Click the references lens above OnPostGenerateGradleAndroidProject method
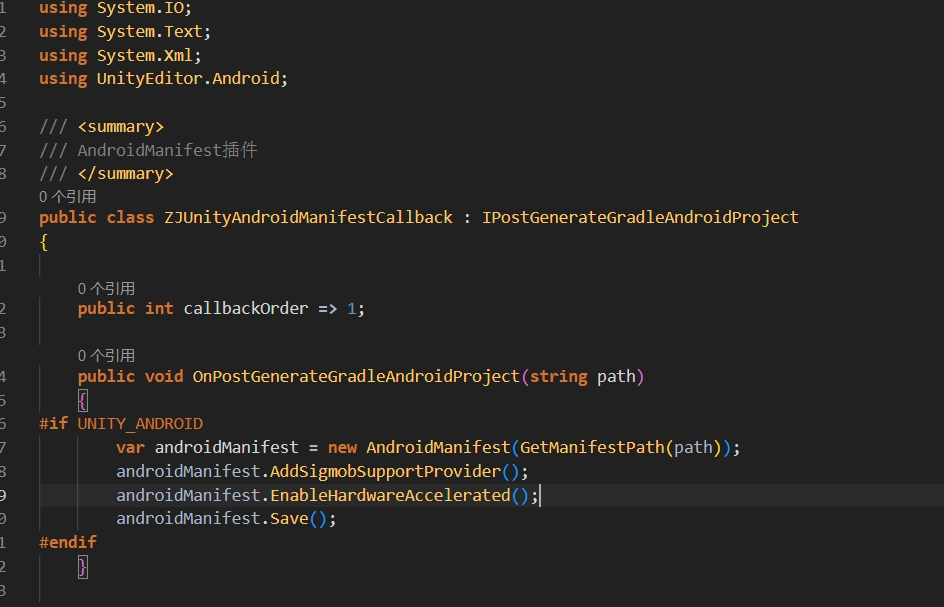 pos(106,356)
